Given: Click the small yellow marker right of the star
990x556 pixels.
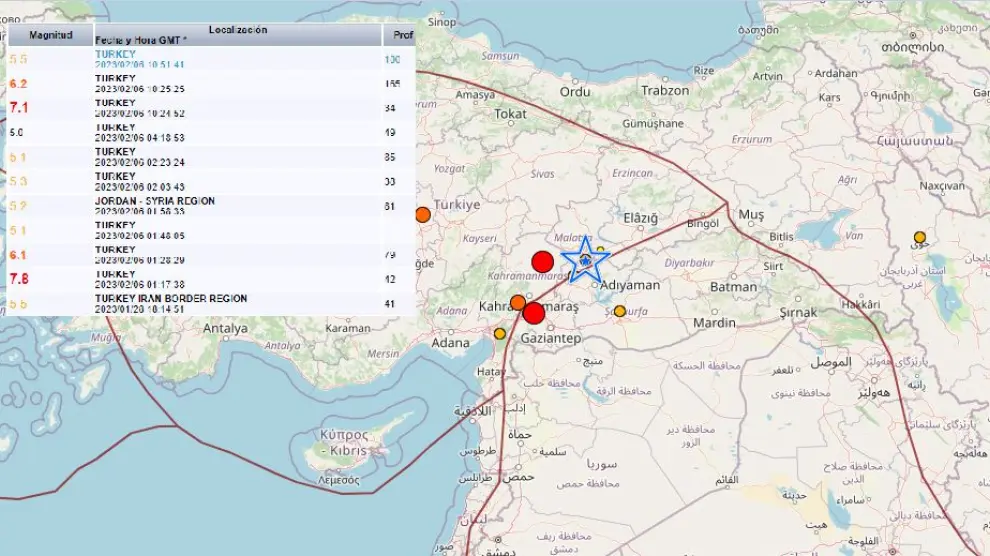Looking at the screenshot, I should click(601, 250).
